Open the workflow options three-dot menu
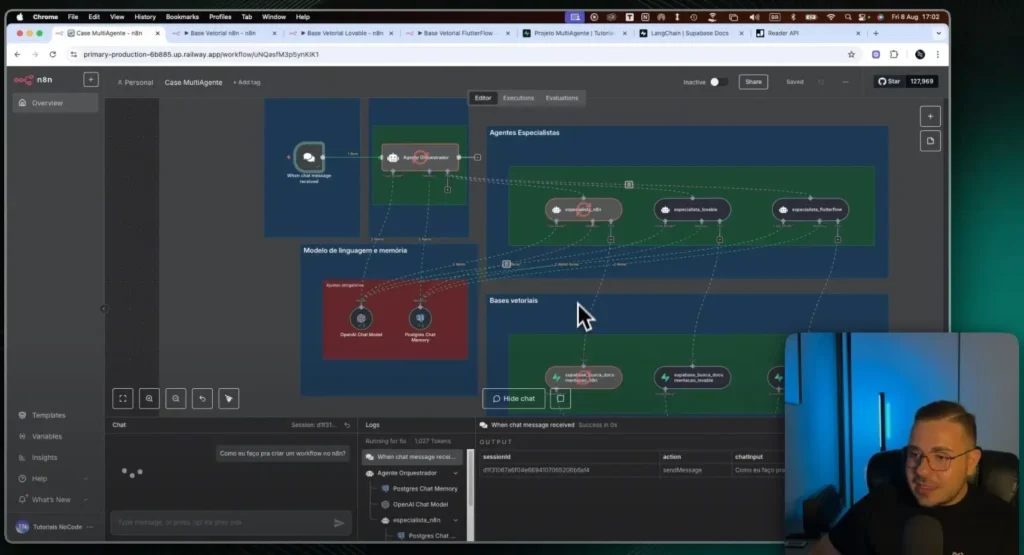The height and width of the screenshot is (555, 1024). [x=845, y=82]
